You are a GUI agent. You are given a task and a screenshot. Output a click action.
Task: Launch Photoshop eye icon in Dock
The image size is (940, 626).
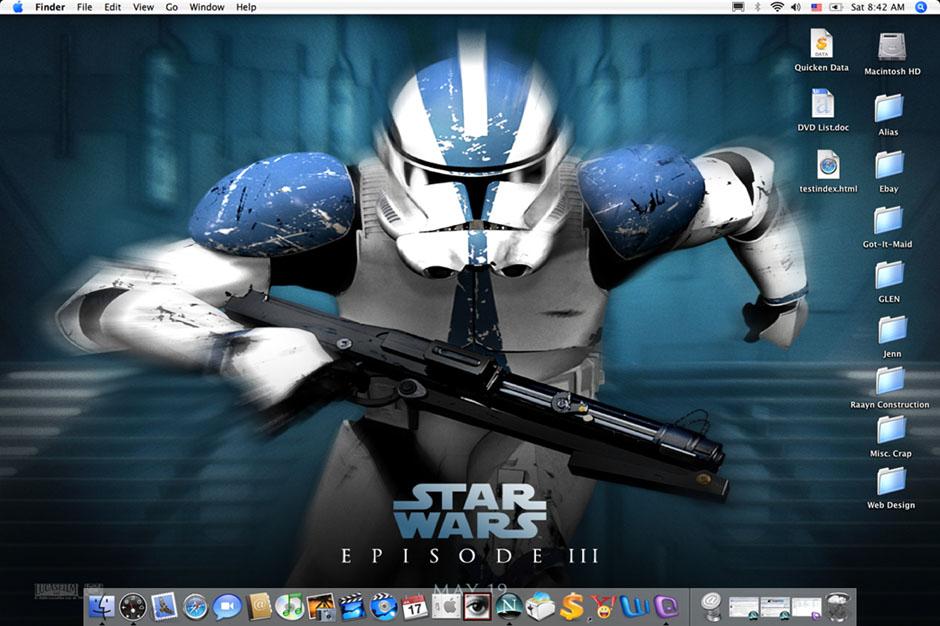tap(477, 607)
